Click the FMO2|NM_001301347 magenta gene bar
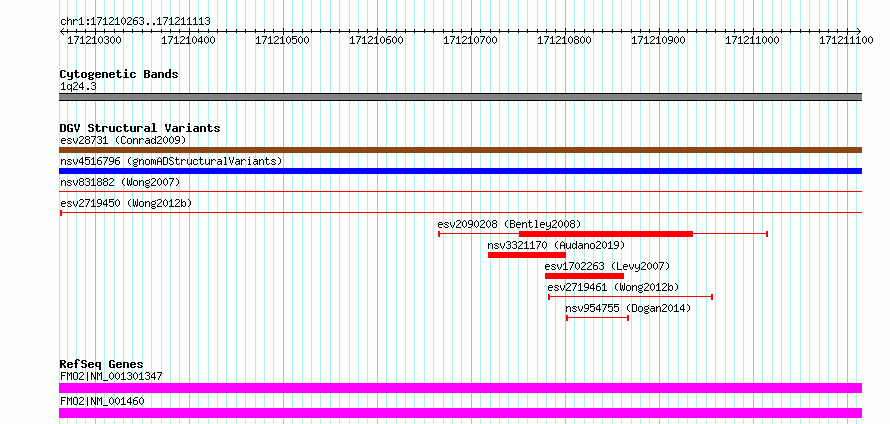This screenshot has width=890, height=424. (x=460, y=388)
